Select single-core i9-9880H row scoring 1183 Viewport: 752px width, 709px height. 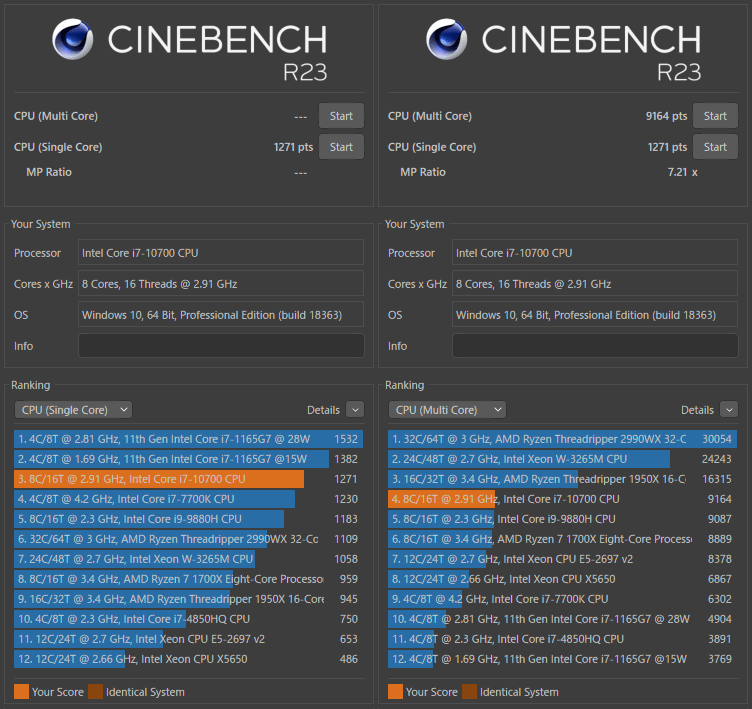pyautogui.click(x=188, y=519)
